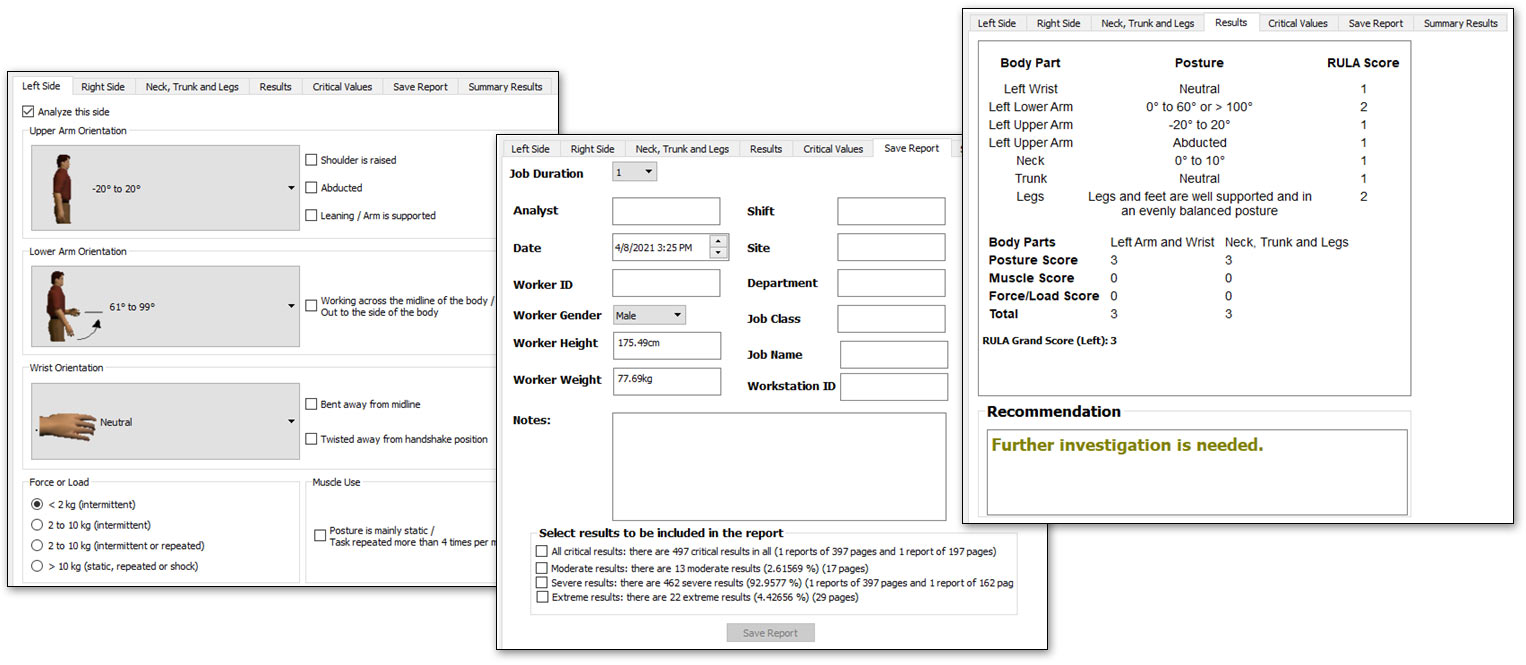Toggle the Analyze this side checkbox
Screen dimensions: 1526x665
pyautogui.click(x=27, y=112)
